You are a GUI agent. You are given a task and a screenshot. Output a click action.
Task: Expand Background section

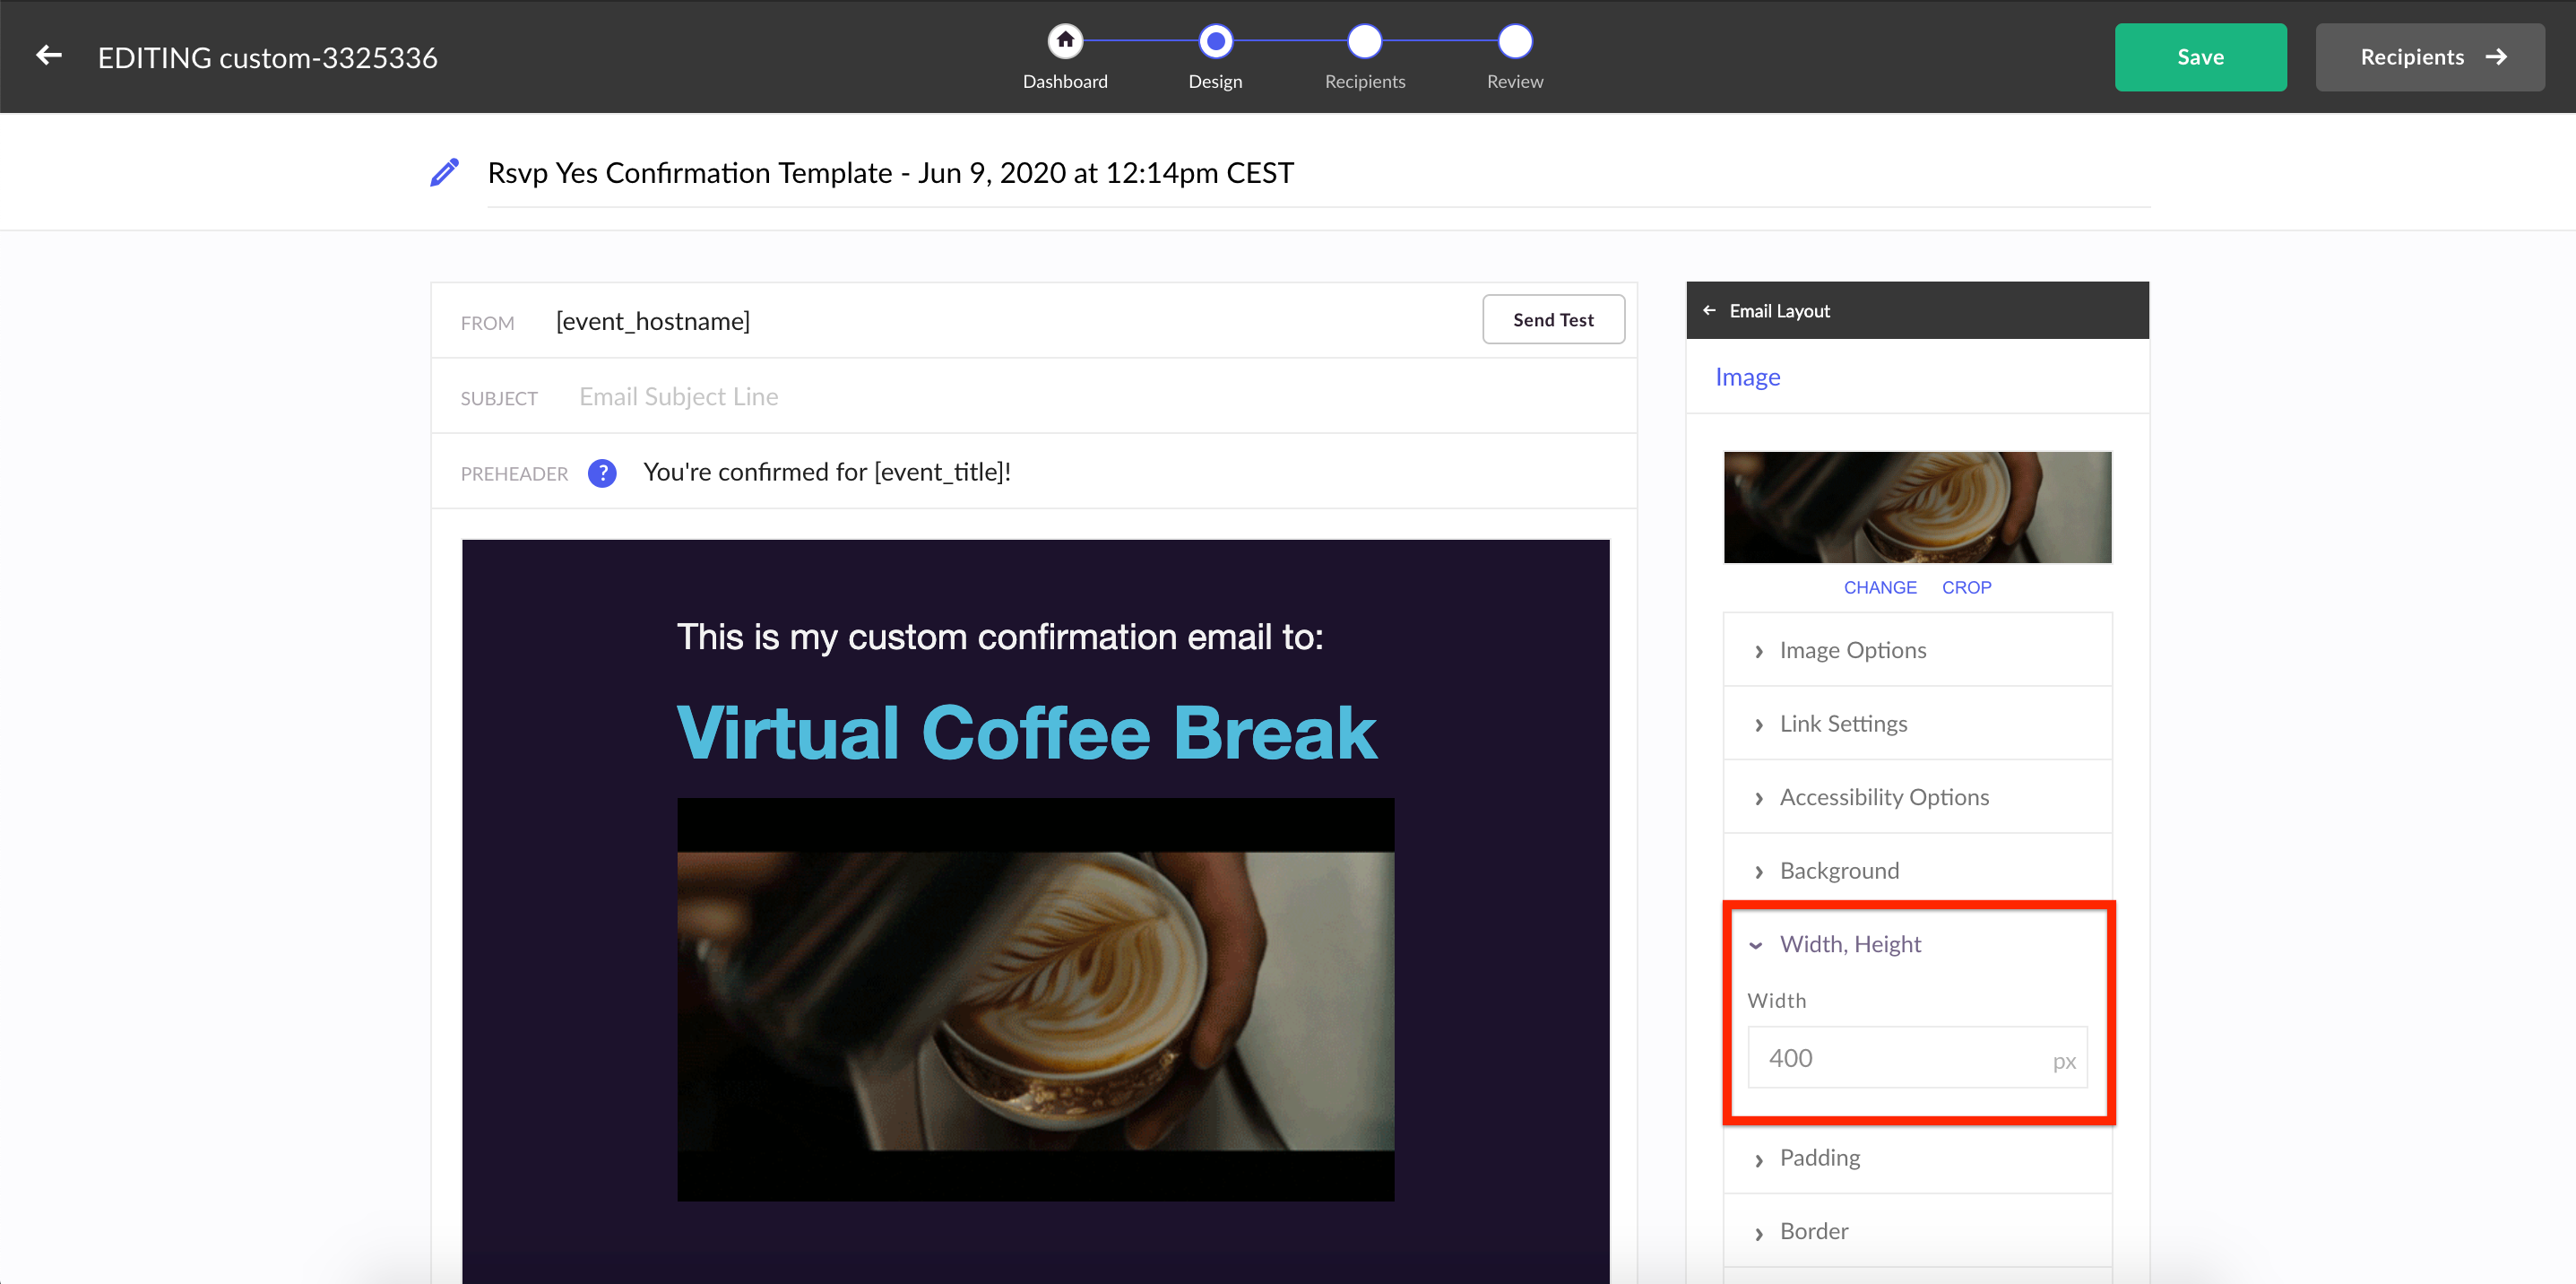(x=1918, y=870)
